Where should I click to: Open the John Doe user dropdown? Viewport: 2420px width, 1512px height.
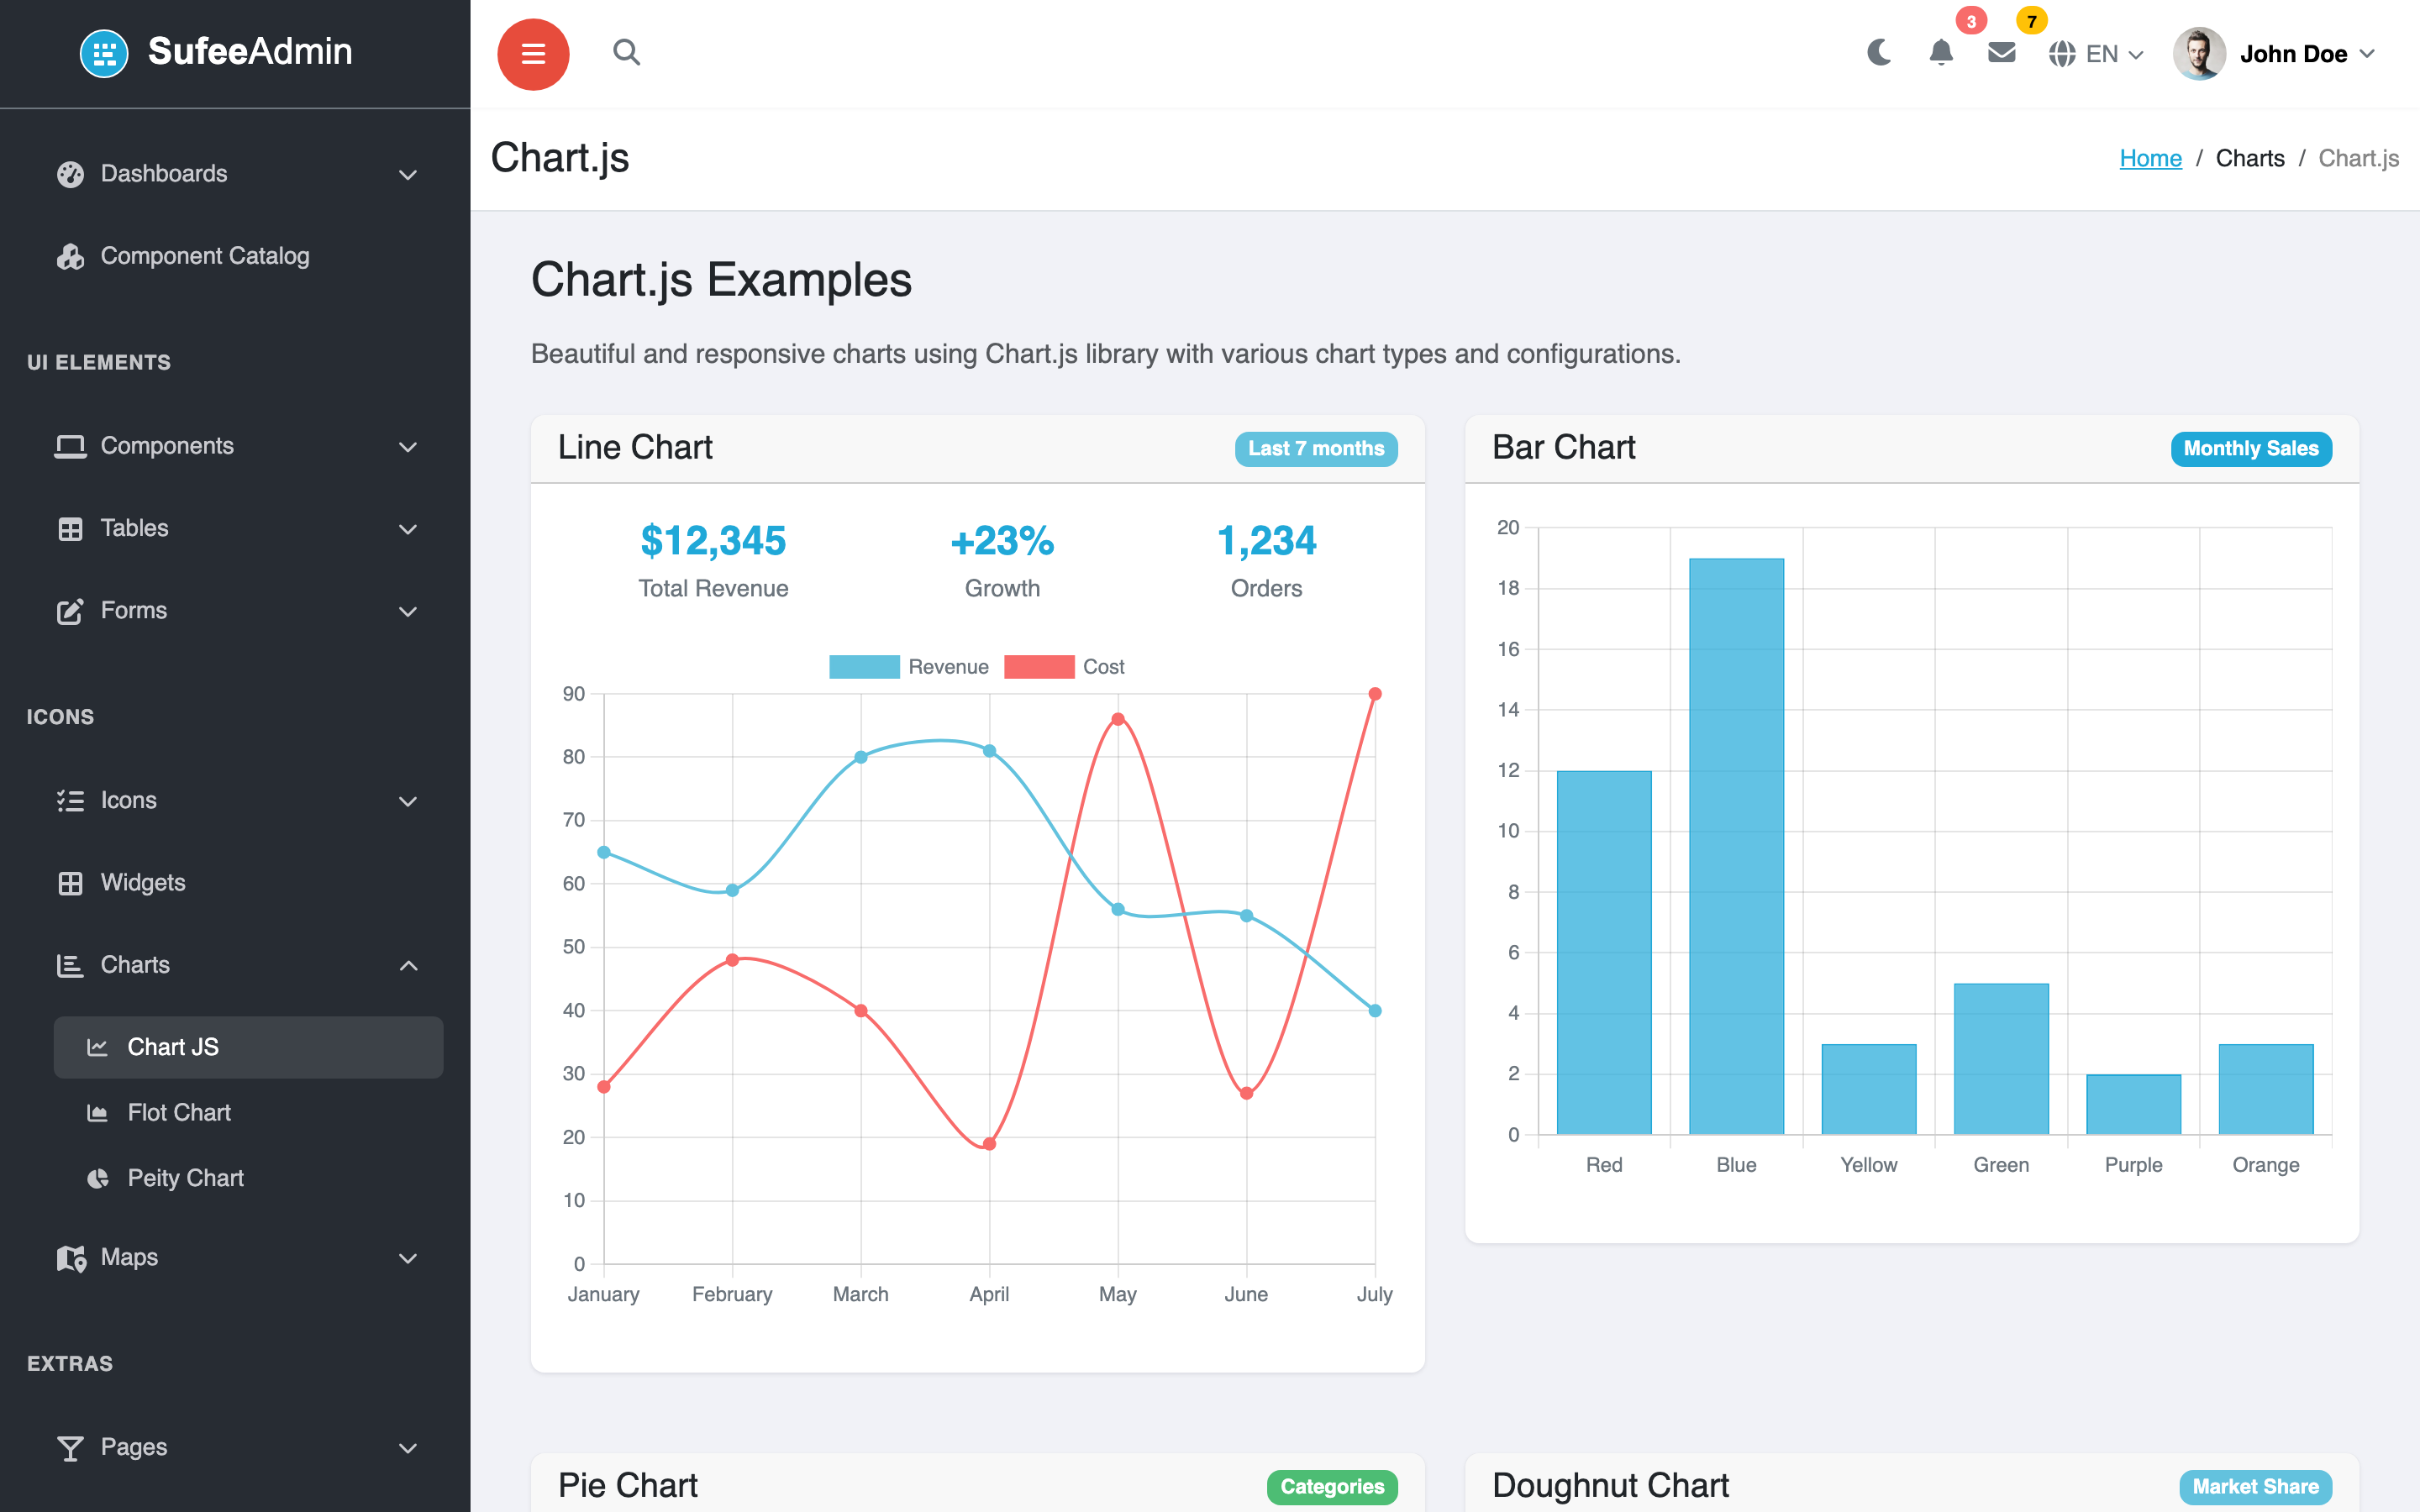[2274, 54]
